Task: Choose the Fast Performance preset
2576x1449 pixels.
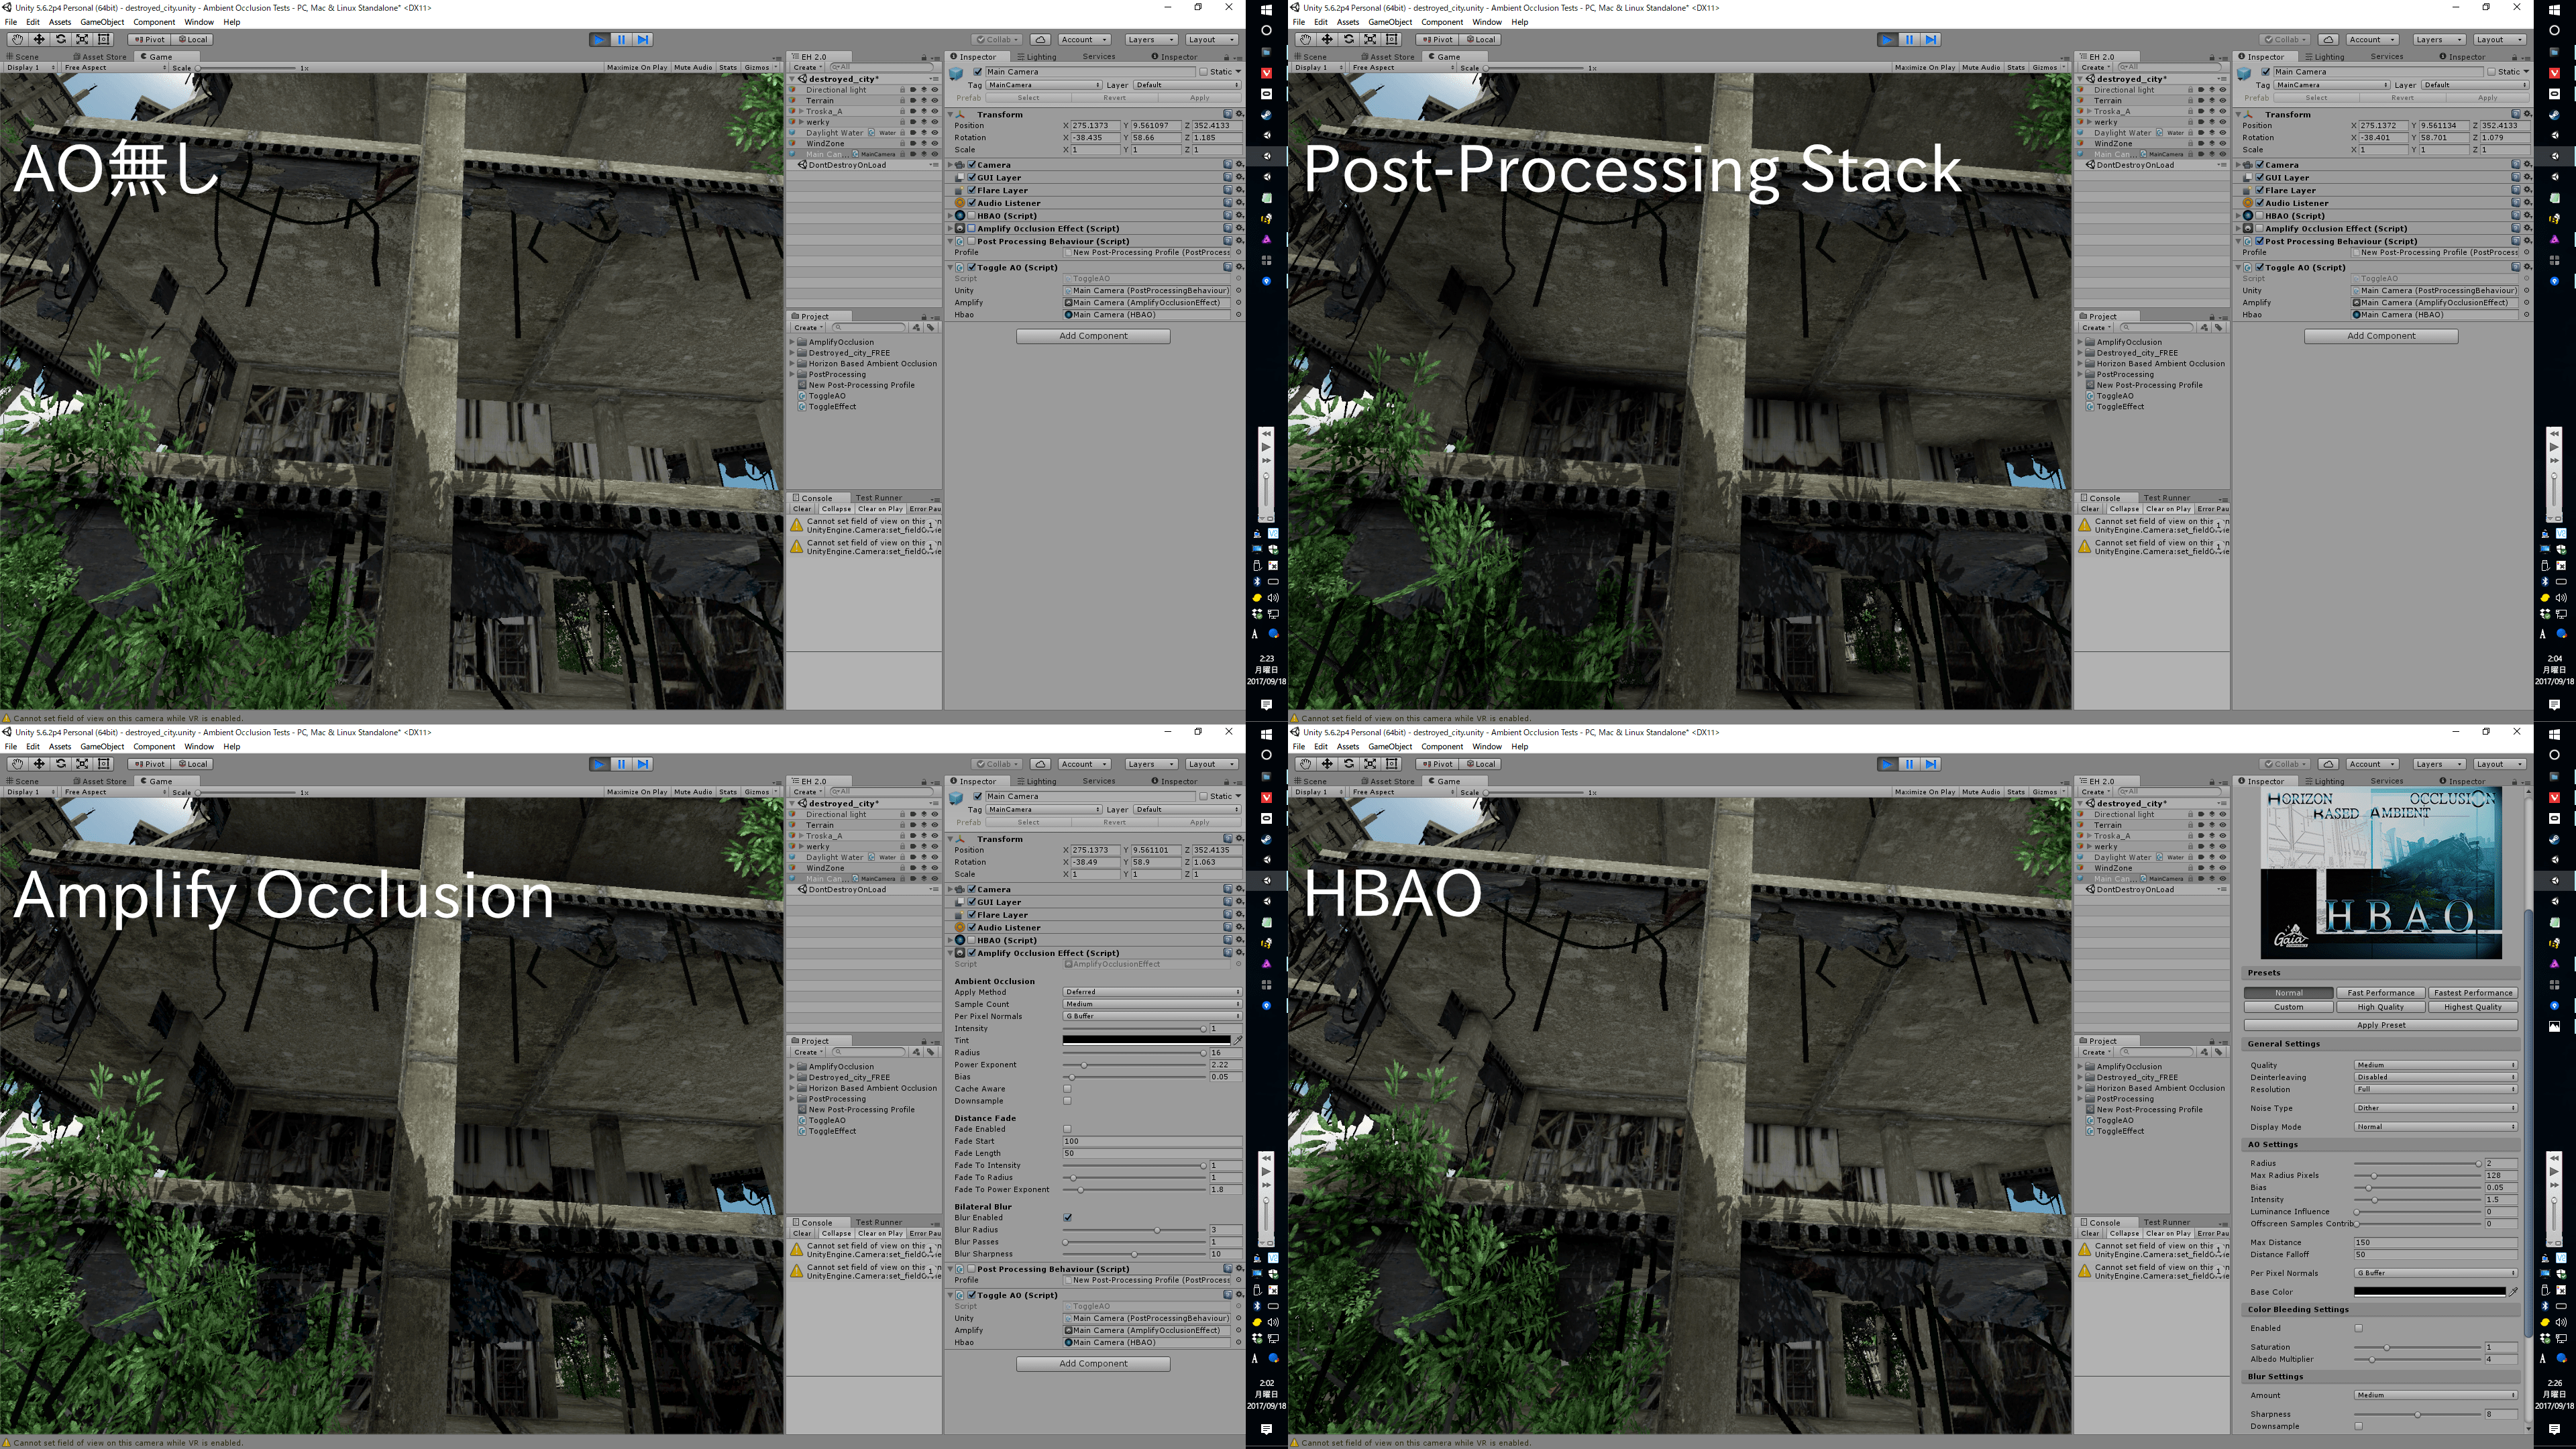Action: [x=2380, y=993]
